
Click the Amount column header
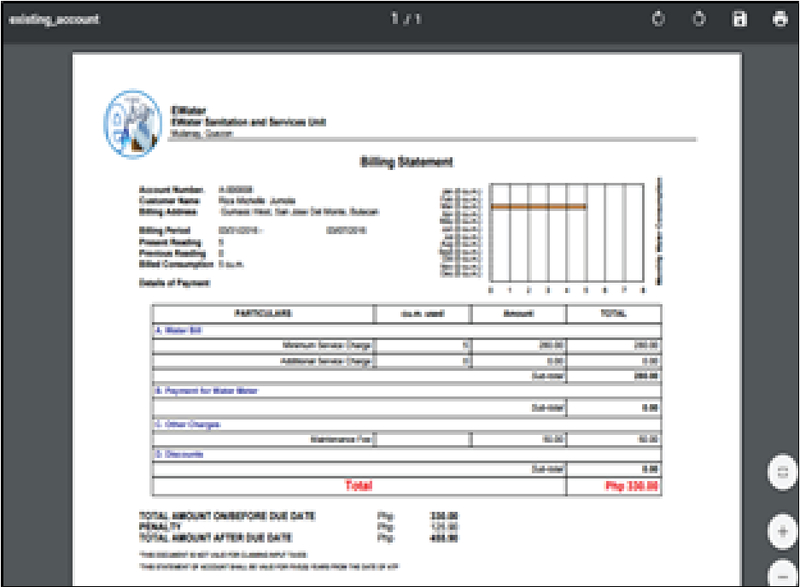point(517,313)
